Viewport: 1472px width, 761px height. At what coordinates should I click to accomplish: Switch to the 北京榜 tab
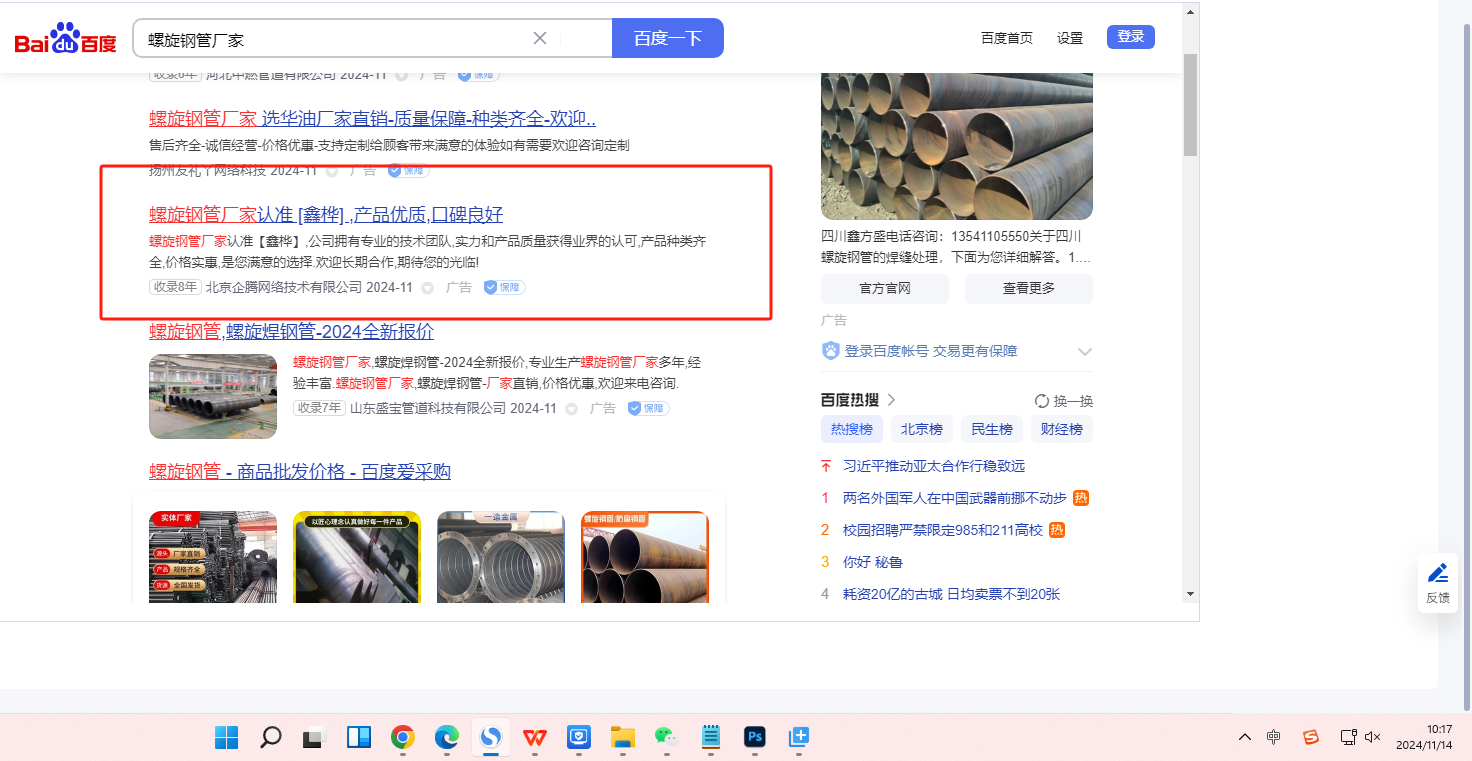click(x=922, y=429)
